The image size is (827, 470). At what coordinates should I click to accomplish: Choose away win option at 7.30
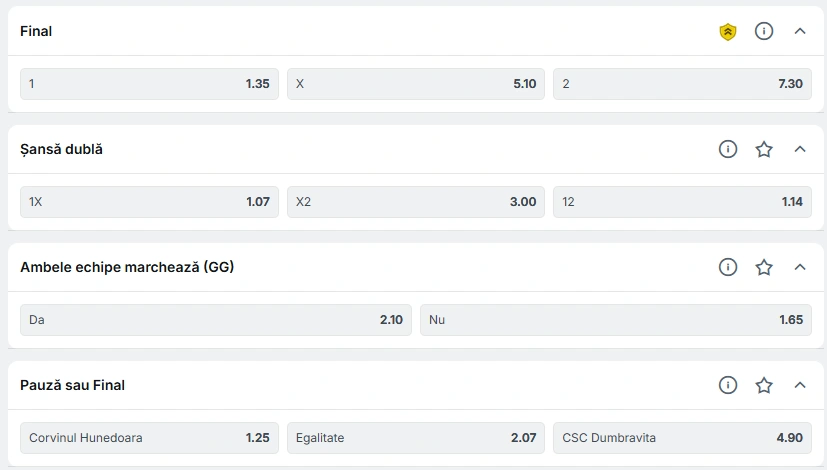coord(682,84)
